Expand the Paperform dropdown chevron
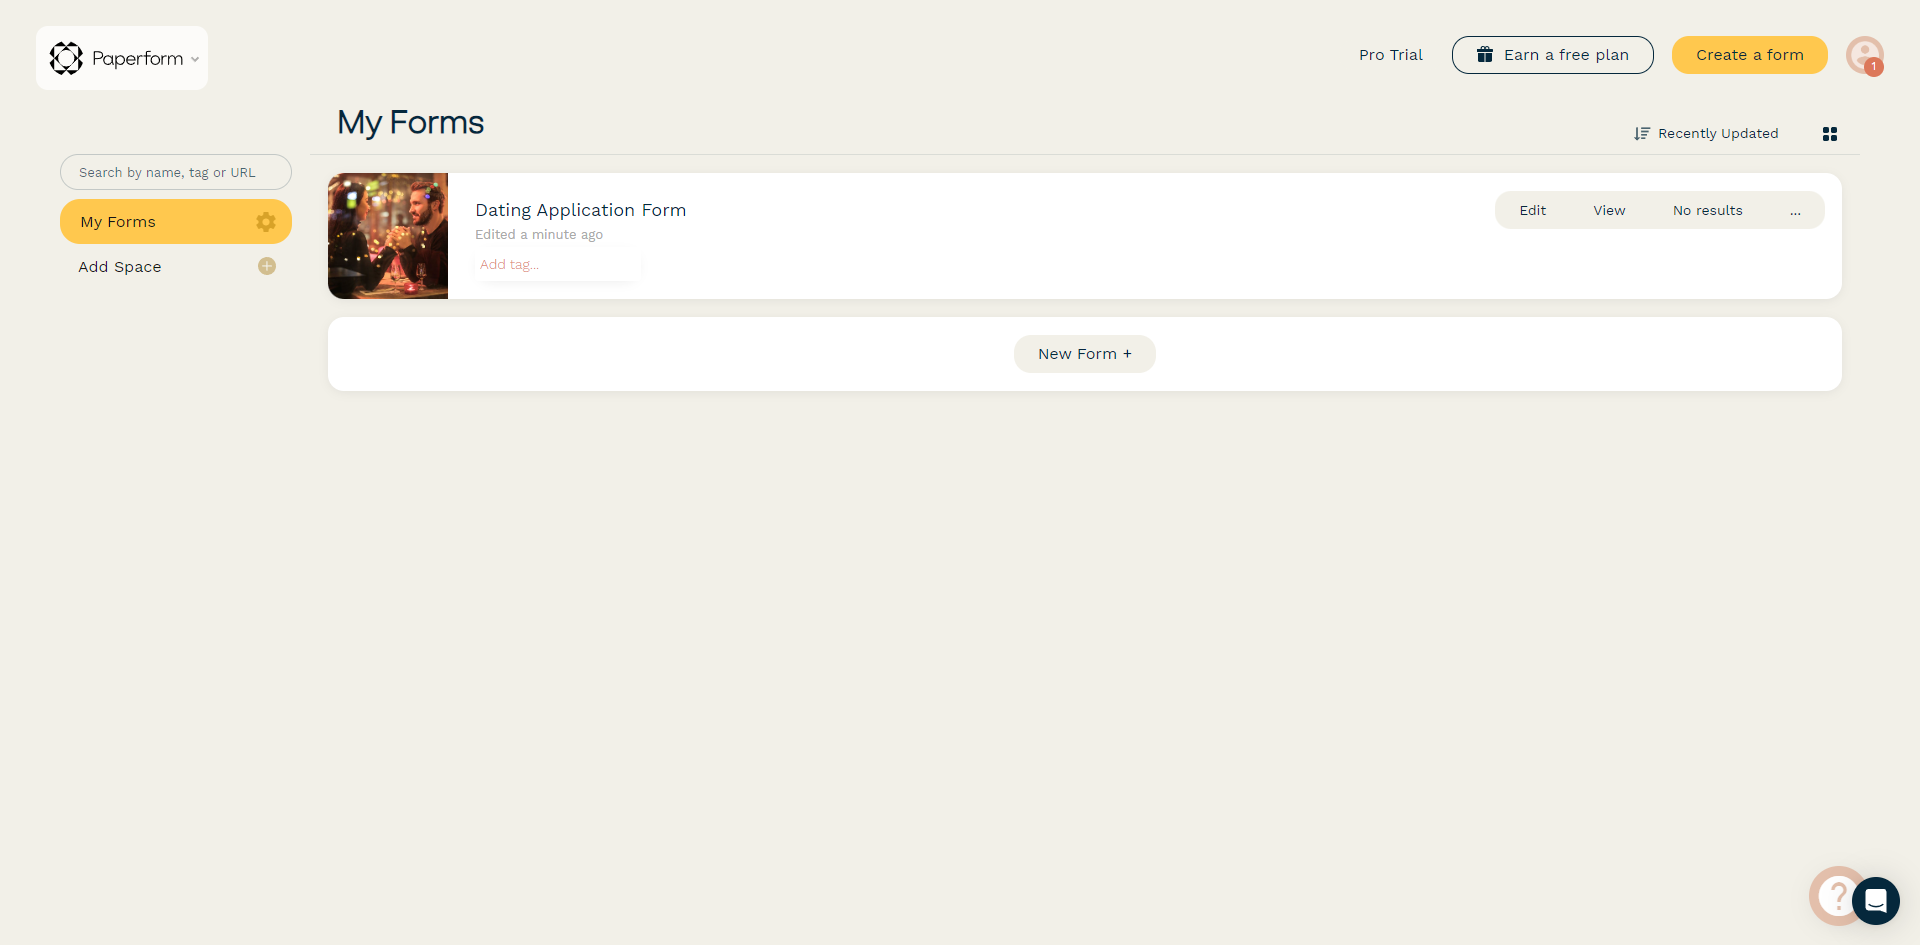This screenshot has width=1920, height=945. [195, 59]
